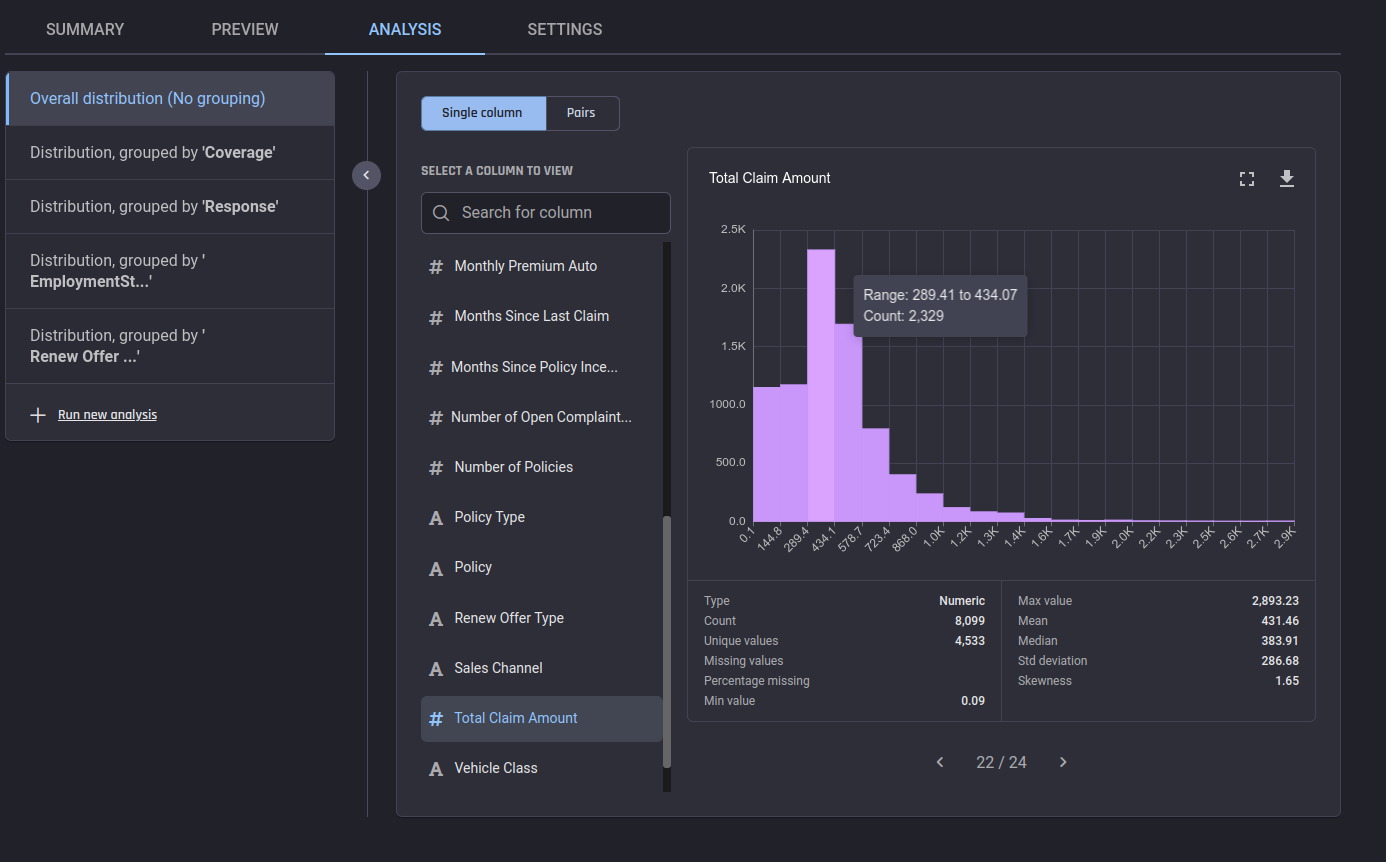Viewport: 1386px width, 862px height.
Task: Click the text type icon for Renew Offer Type
Action: [x=436, y=619]
